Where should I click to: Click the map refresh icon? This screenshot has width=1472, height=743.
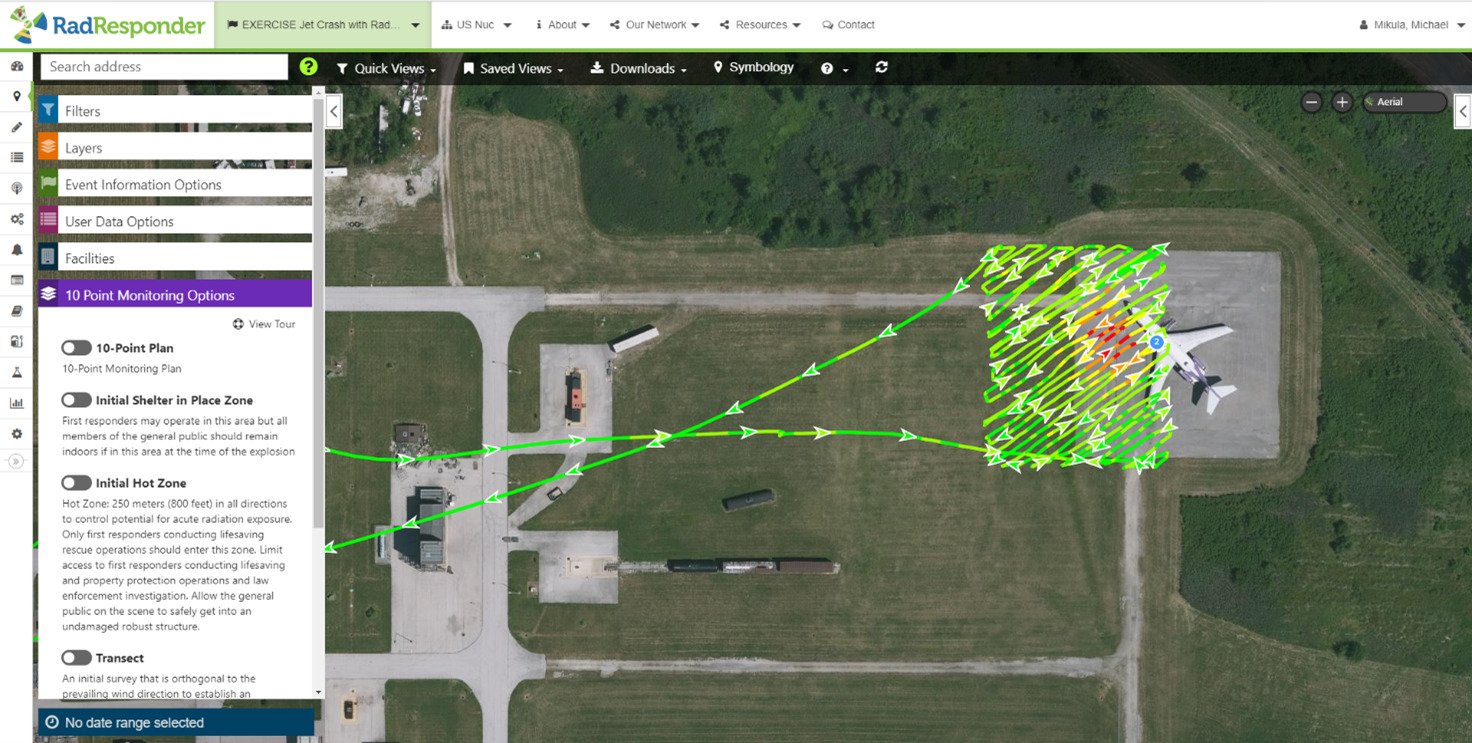(881, 67)
